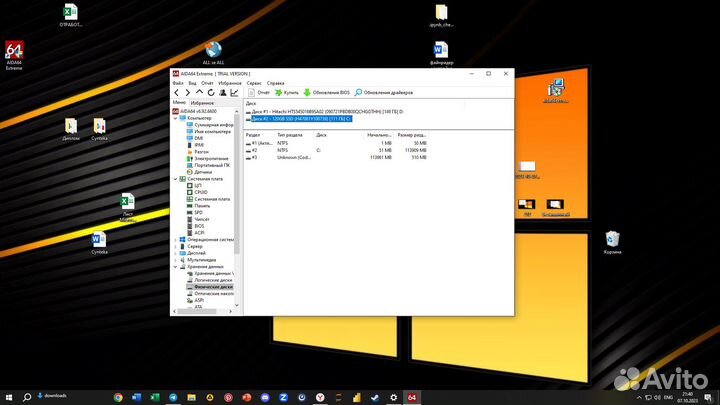Screen dimensions: 720x405
Task: Click the Тип раздела column header
Action: 290,135
